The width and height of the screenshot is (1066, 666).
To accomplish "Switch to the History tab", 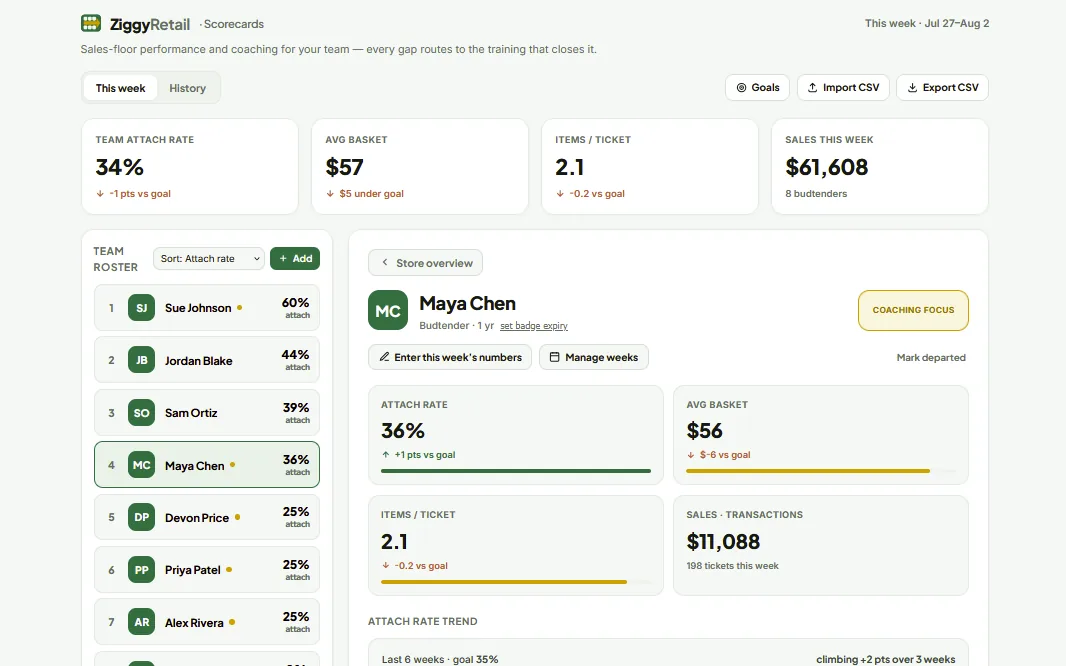I will tap(188, 88).
